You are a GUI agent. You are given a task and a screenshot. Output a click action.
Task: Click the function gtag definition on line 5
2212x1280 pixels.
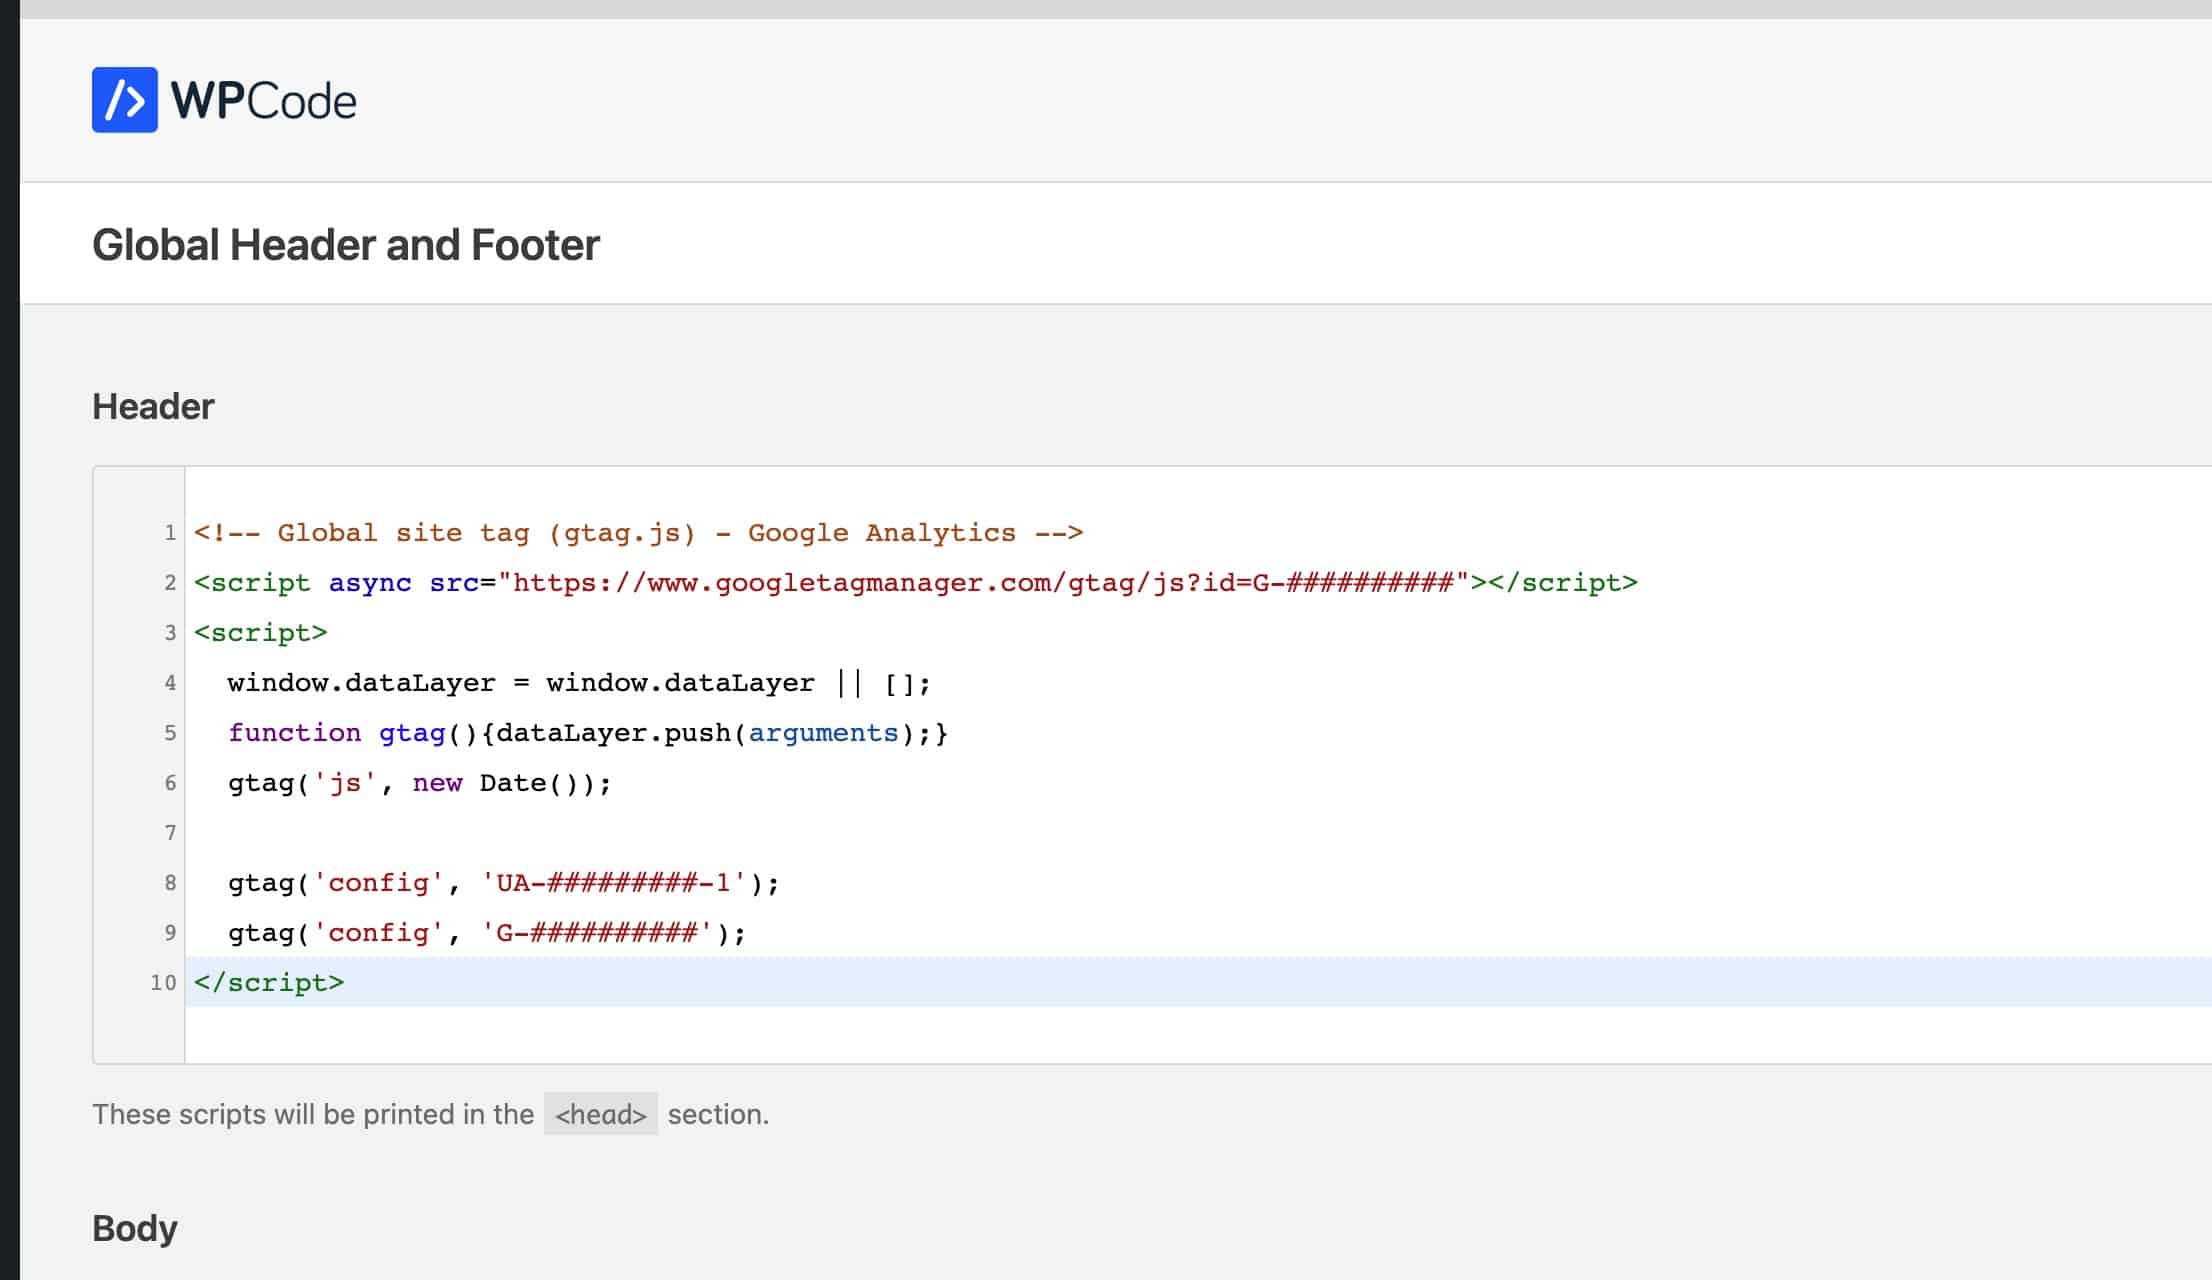coord(588,733)
